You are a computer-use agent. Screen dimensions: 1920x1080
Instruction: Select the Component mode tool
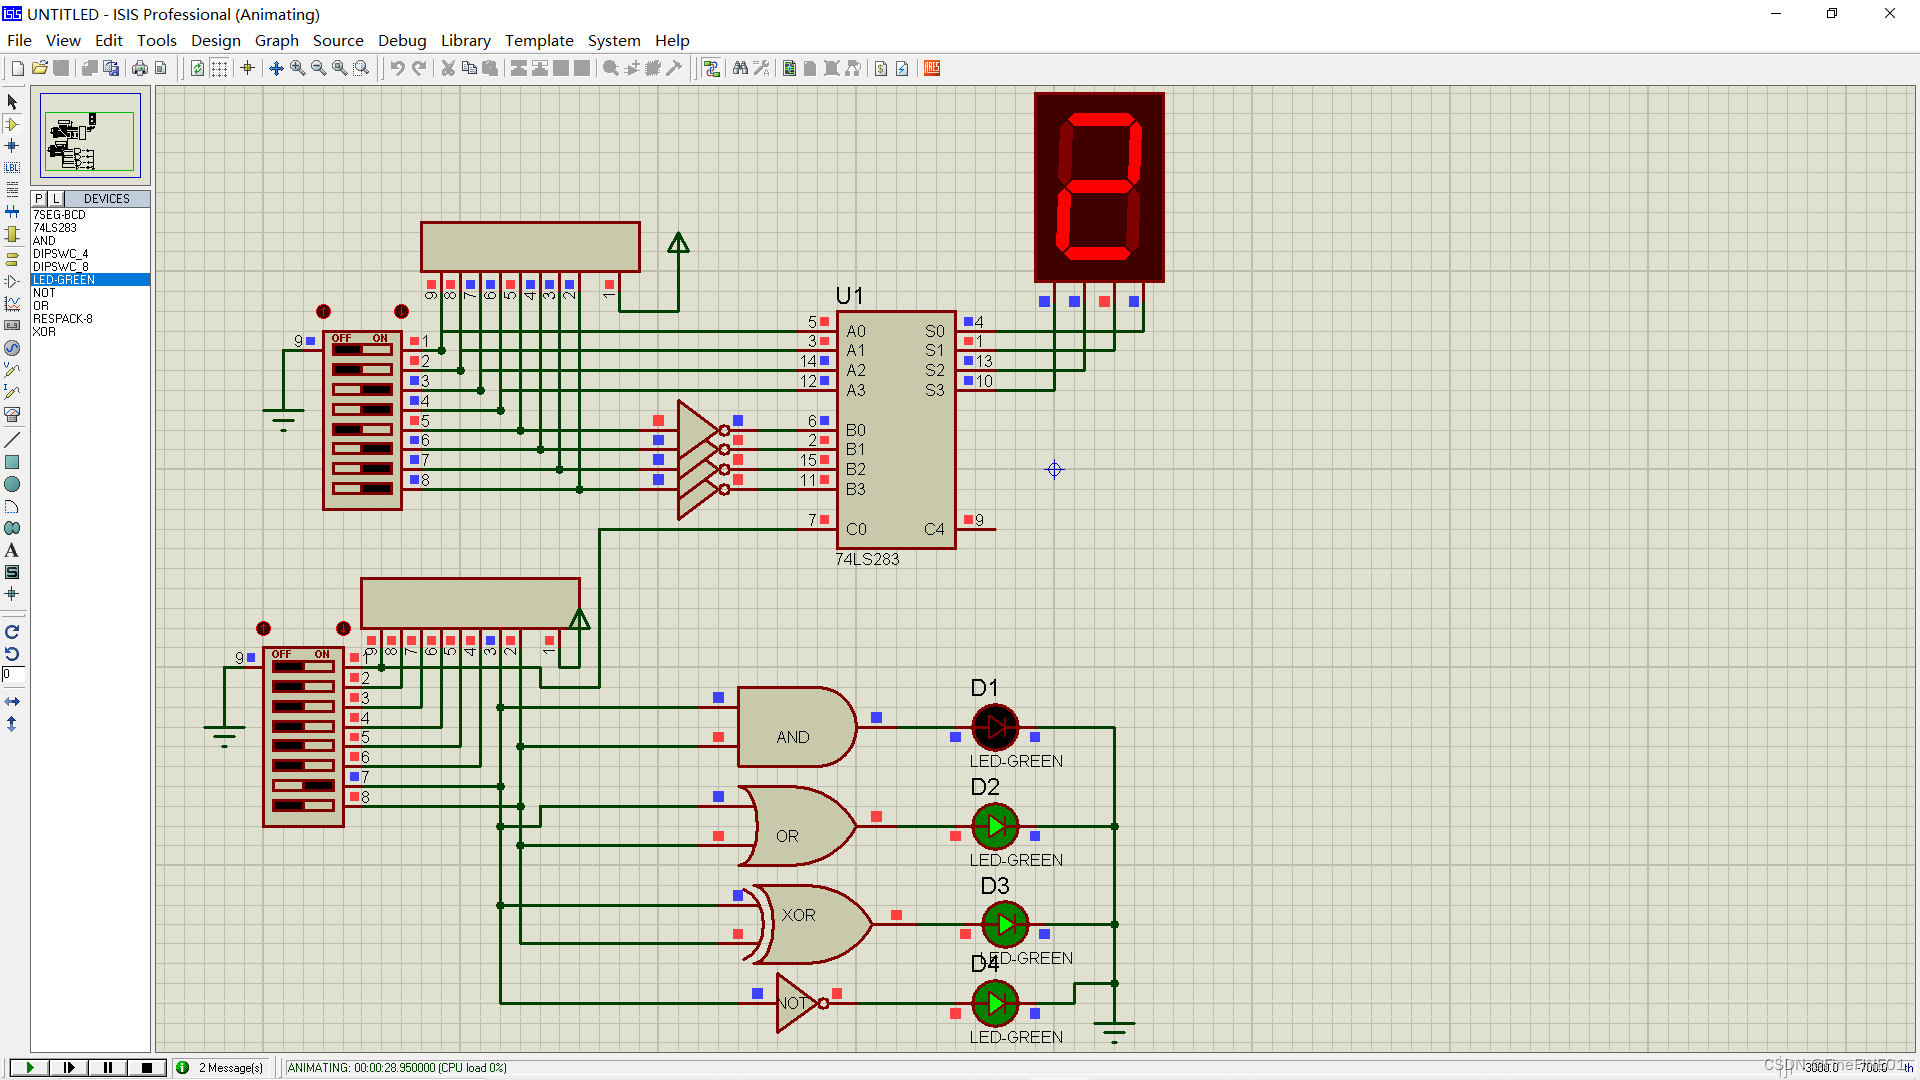click(x=12, y=124)
